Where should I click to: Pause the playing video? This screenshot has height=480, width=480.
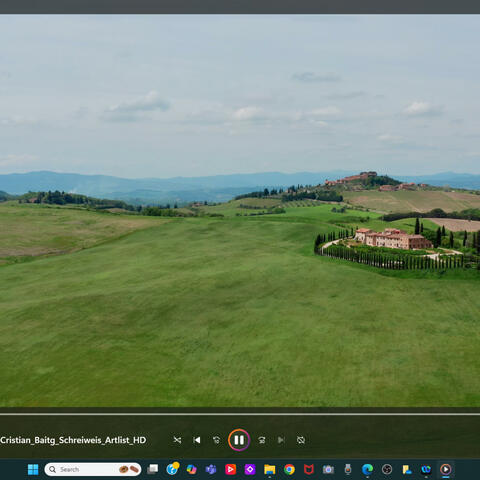tap(239, 440)
